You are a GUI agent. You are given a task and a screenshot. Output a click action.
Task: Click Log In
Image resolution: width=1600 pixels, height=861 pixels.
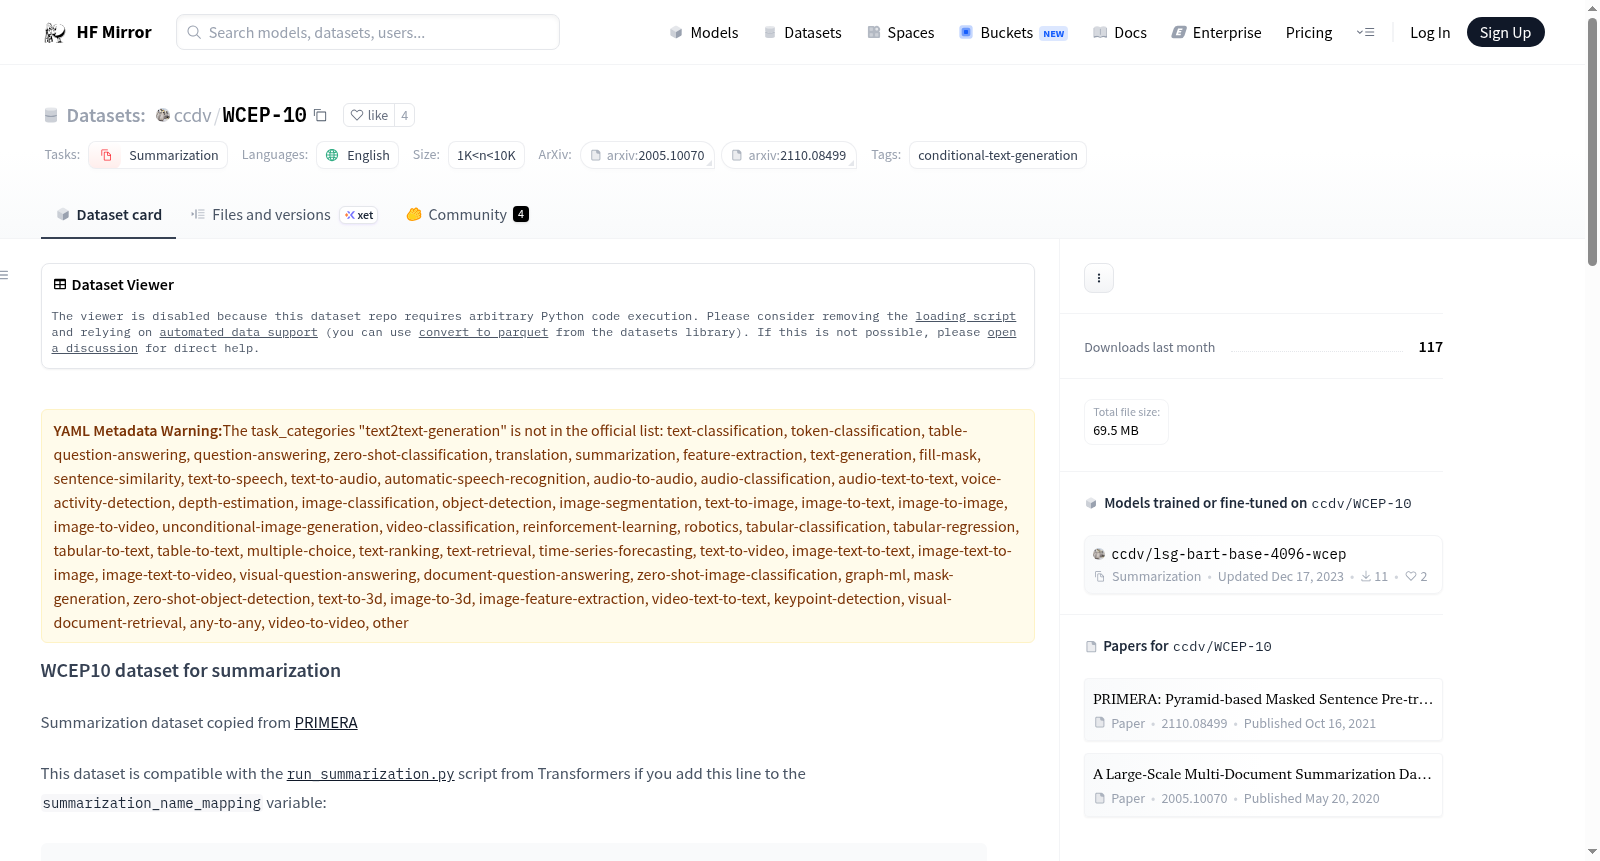(1430, 33)
